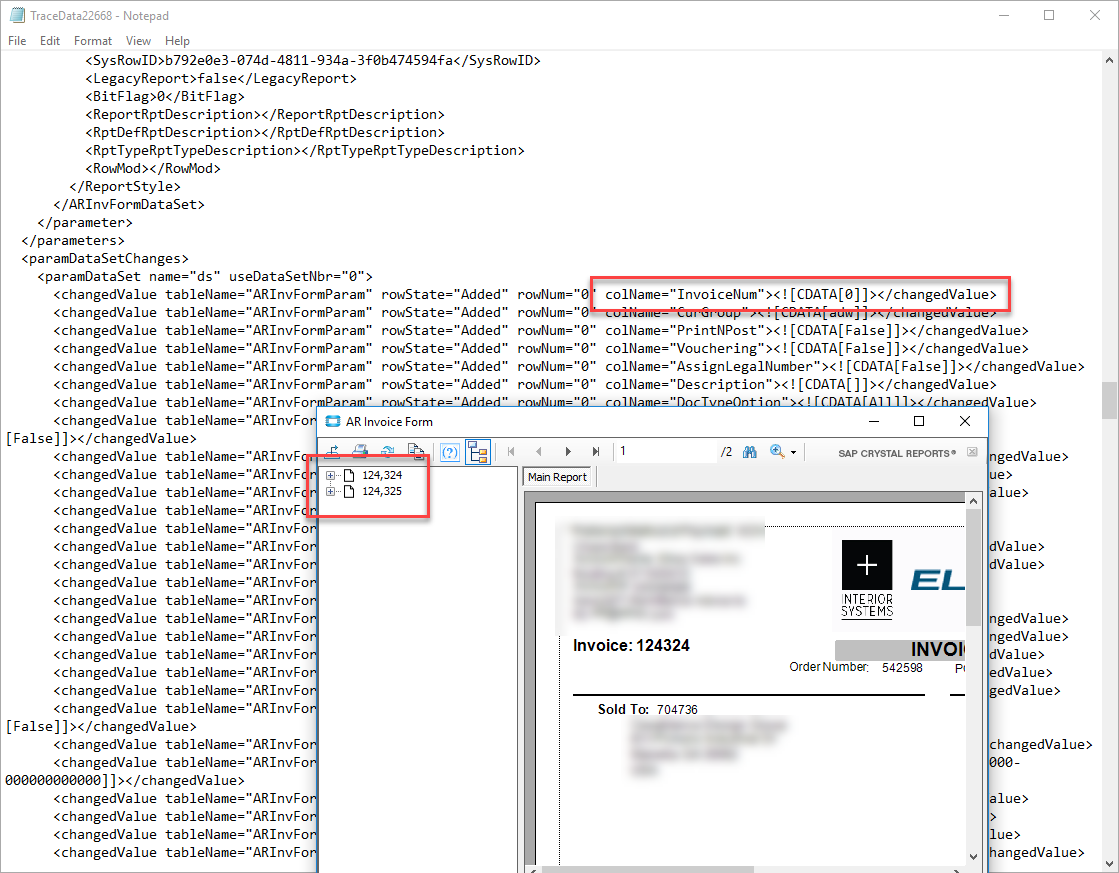Click report viewer scrollbar down arrow
Viewport: 1119px width, 873px height.
(x=973, y=857)
